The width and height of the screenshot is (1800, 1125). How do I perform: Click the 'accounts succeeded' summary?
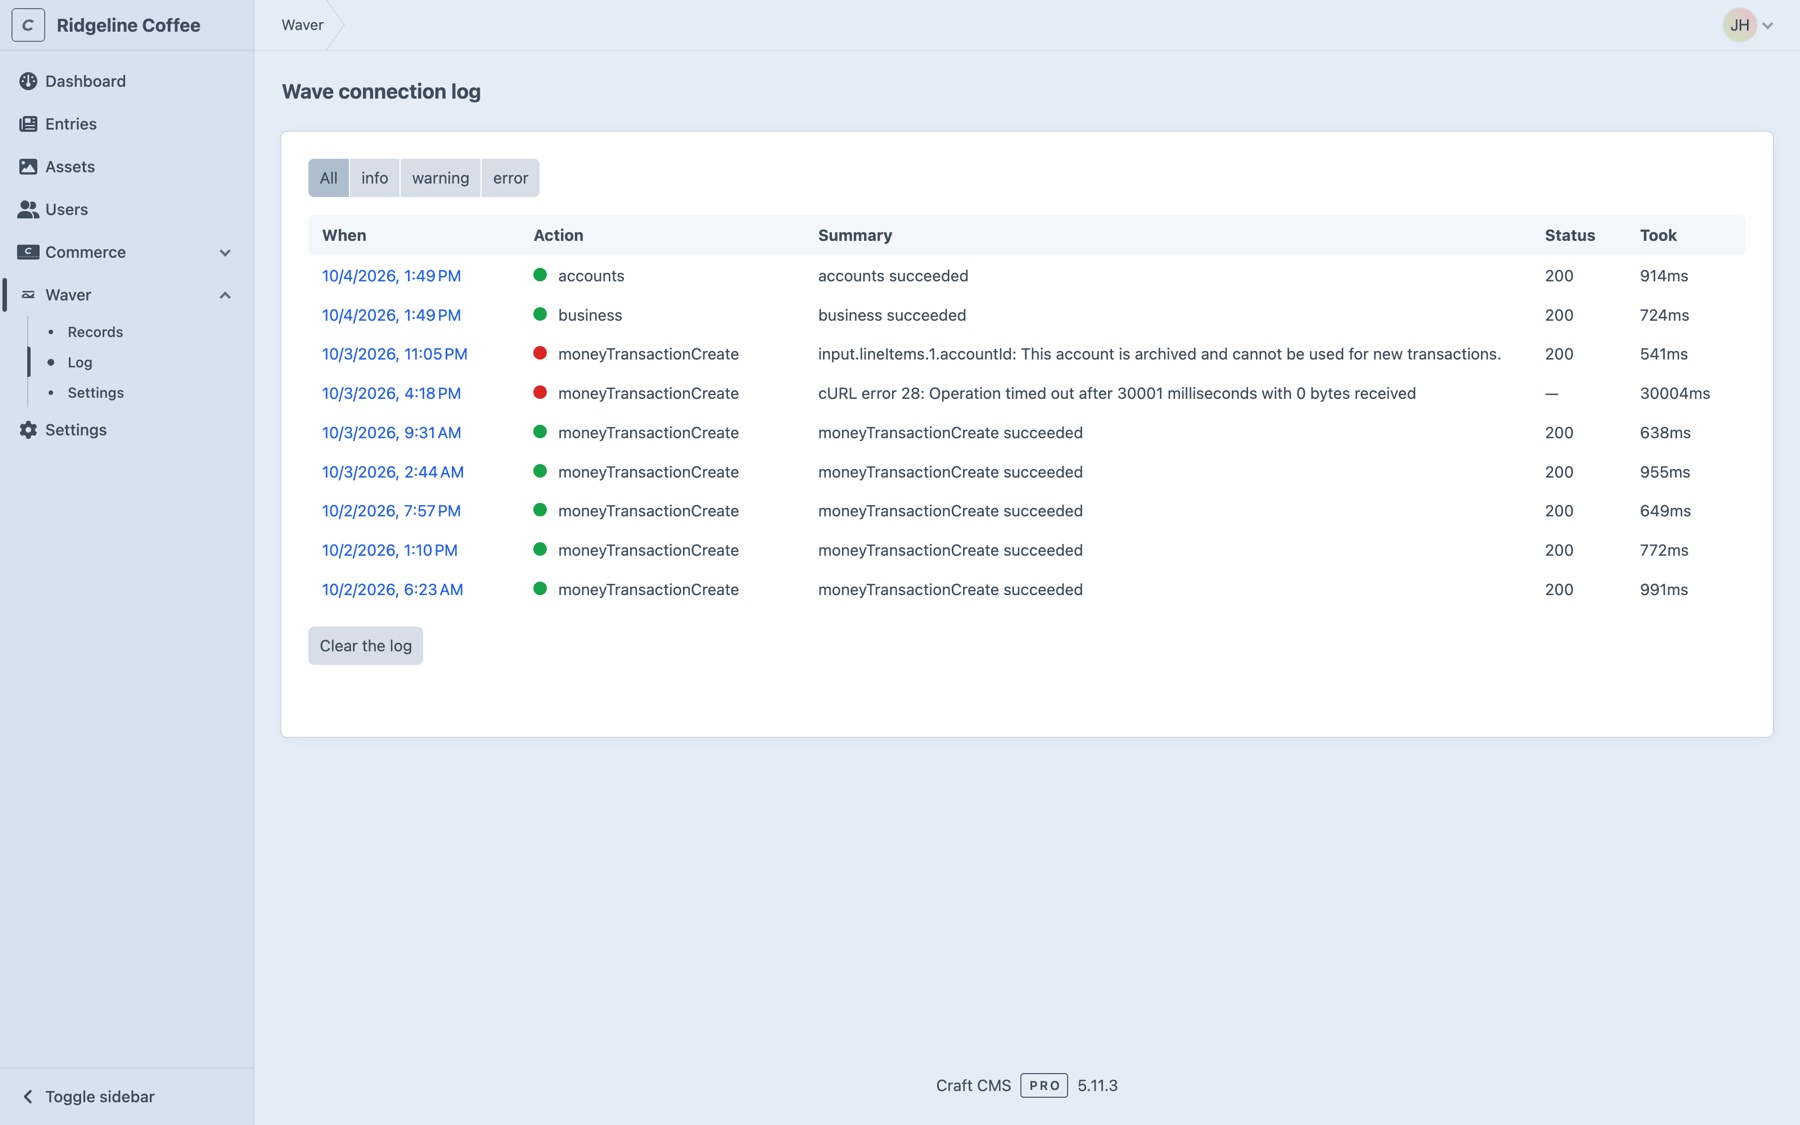click(x=893, y=276)
